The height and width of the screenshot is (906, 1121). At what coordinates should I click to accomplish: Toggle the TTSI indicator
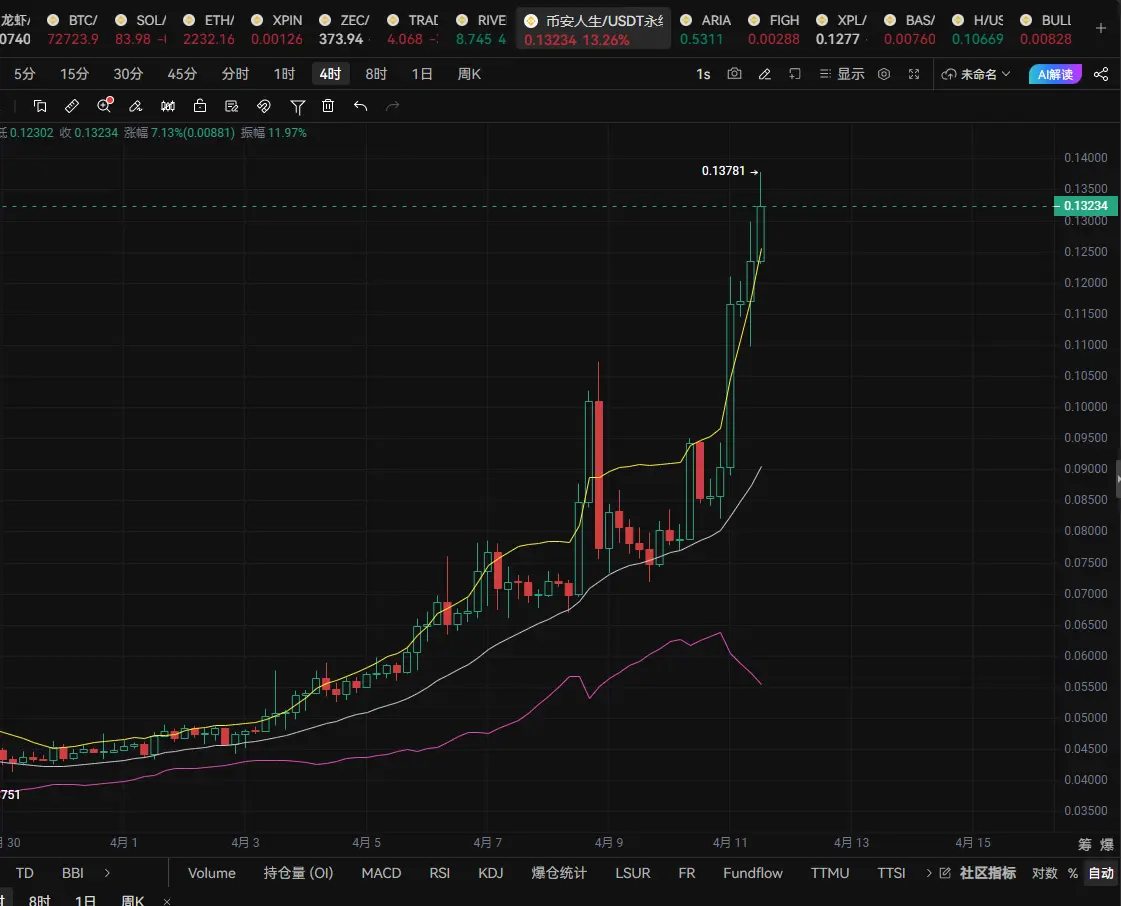coord(892,872)
